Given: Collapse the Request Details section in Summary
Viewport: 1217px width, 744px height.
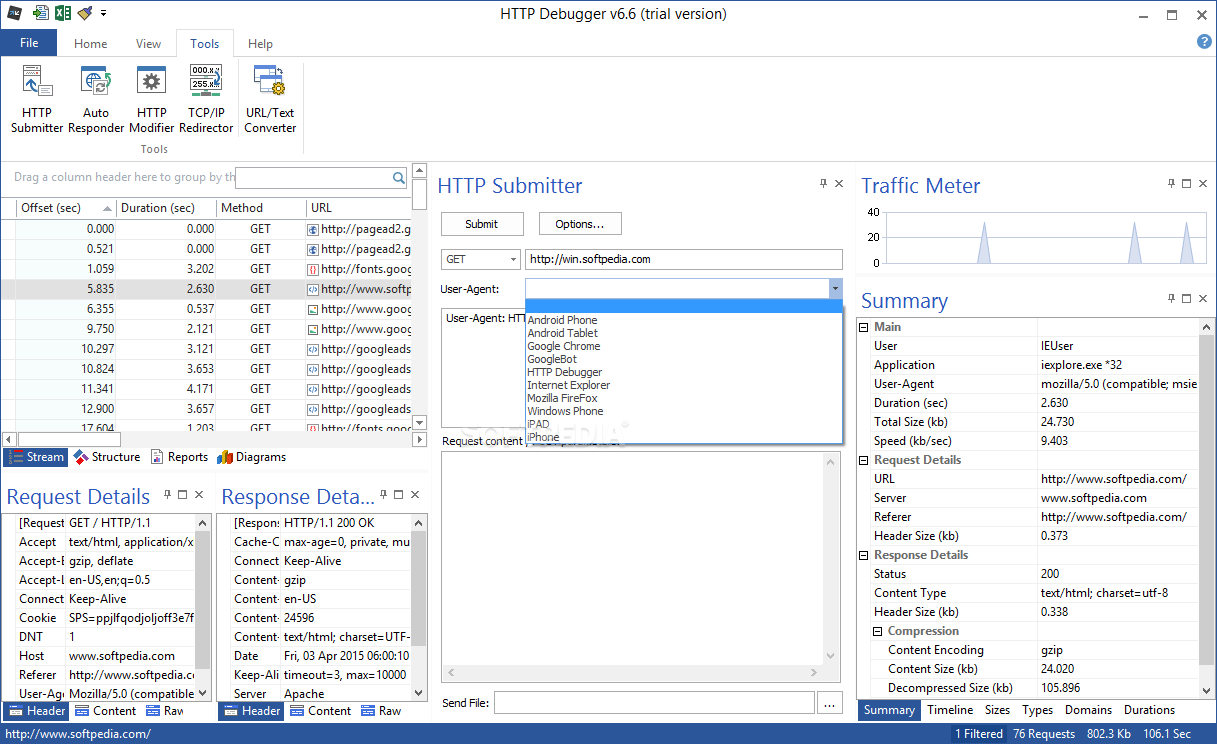Looking at the screenshot, I should tap(864, 460).
